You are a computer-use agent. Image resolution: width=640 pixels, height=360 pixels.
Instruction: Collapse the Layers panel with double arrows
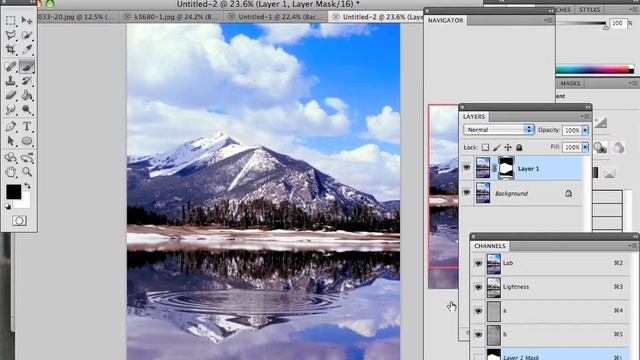(588, 107)
